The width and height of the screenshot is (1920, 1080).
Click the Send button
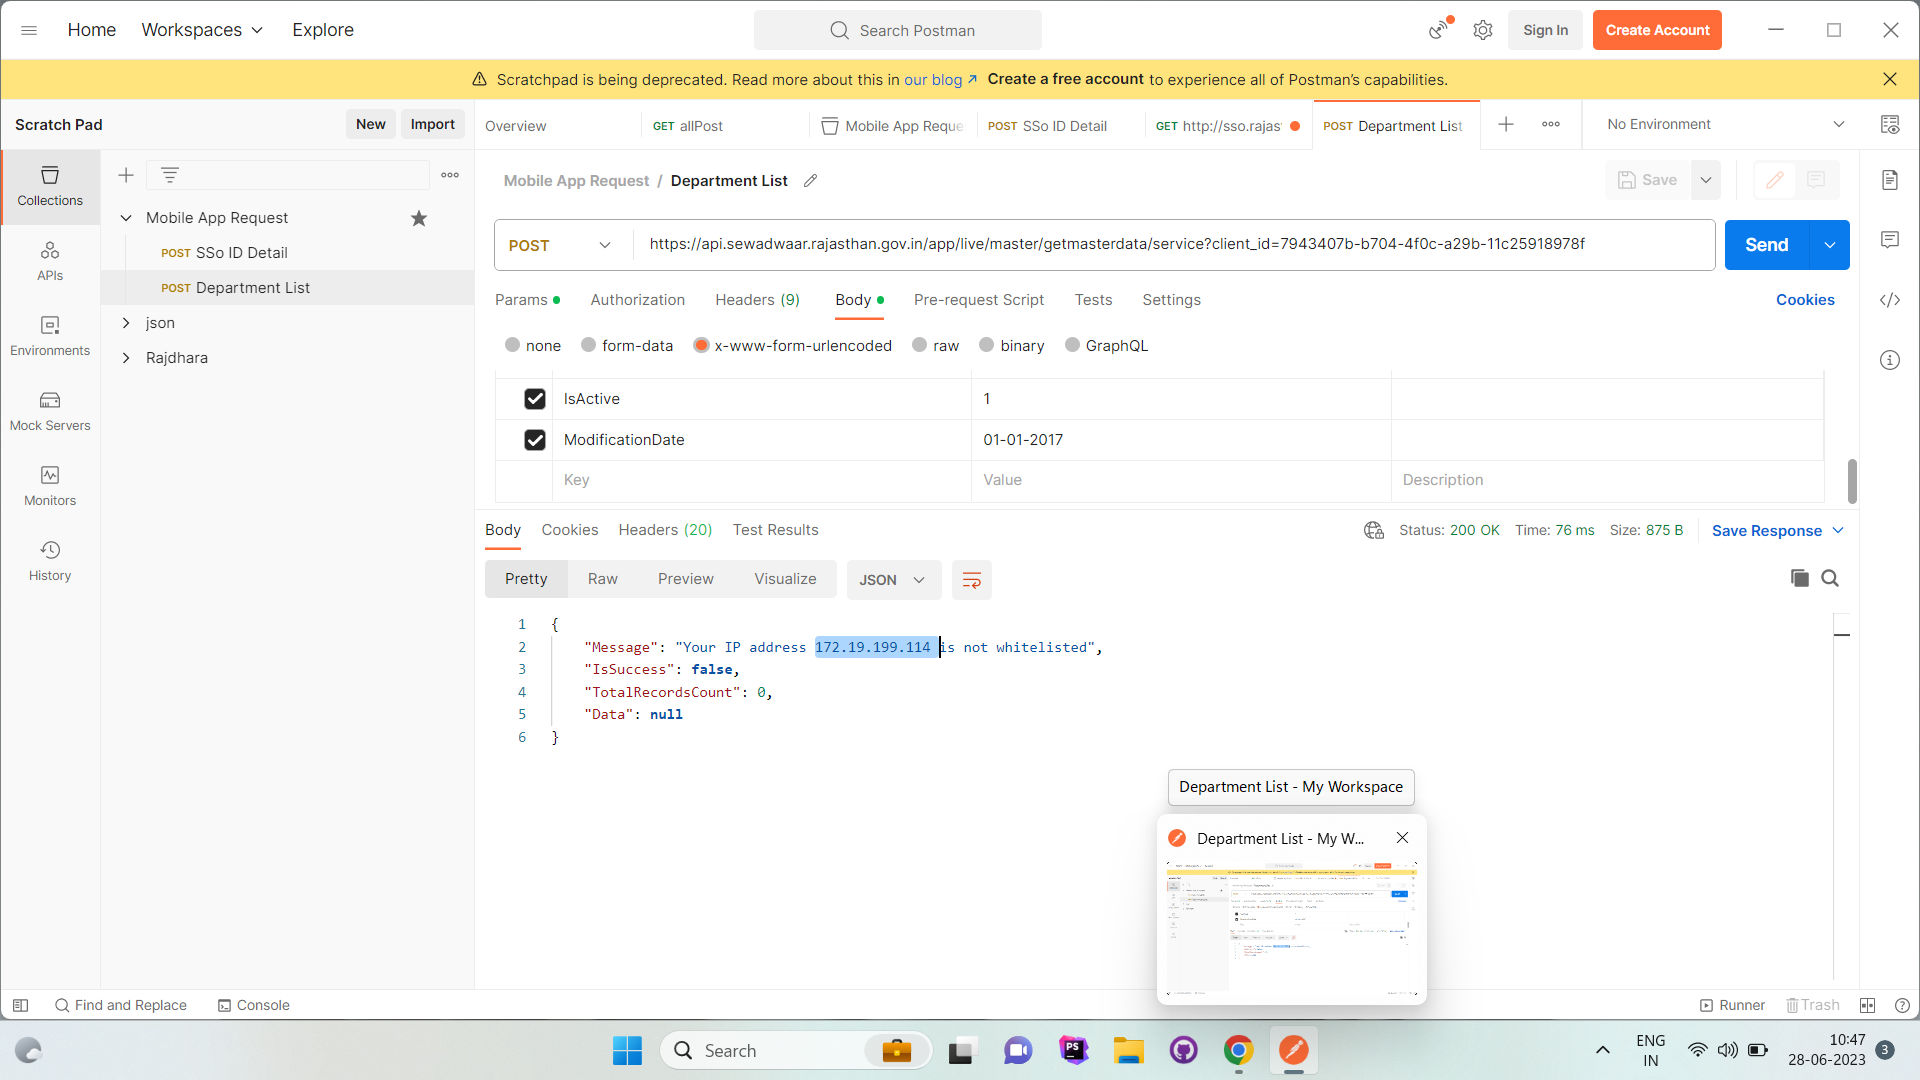pos(1767,245)
